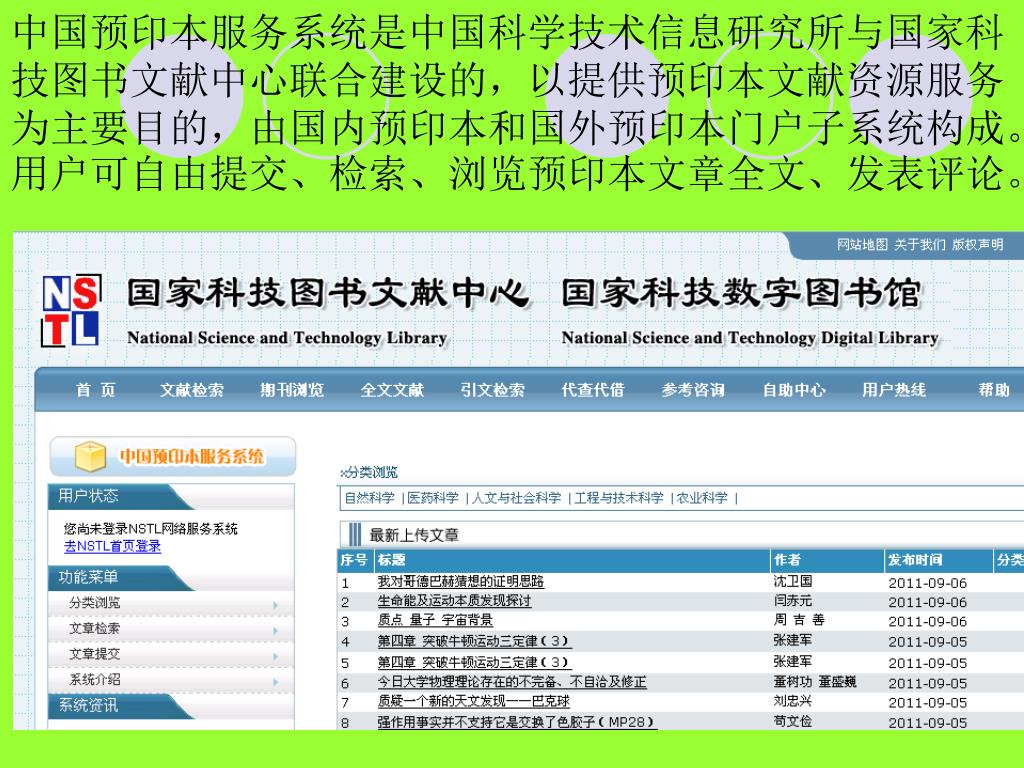The width and height of the screenshot is (1024, 768).
Task: Click the 网站地图 link at top
Action: coord(862,245)
